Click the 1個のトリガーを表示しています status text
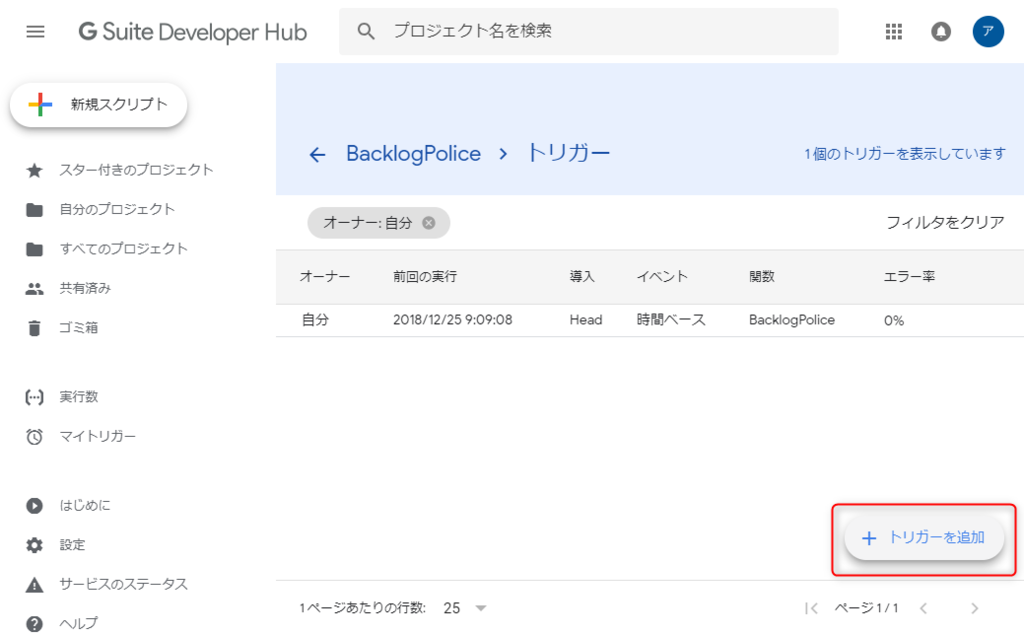Screen dimensions: 1024x636 tap(904, 153)
